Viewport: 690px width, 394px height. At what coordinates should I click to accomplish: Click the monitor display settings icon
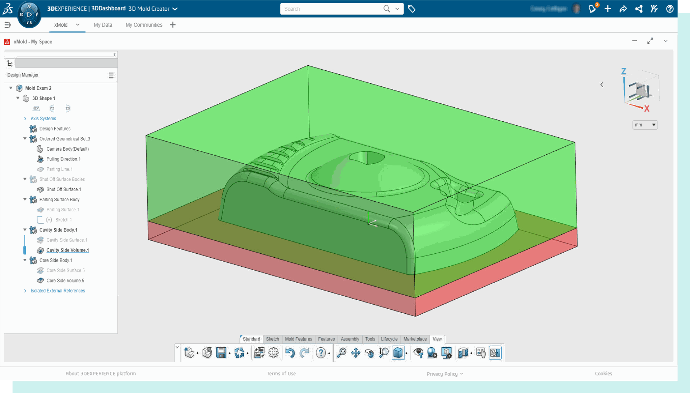pyautogui.click(x=447, y=353)
